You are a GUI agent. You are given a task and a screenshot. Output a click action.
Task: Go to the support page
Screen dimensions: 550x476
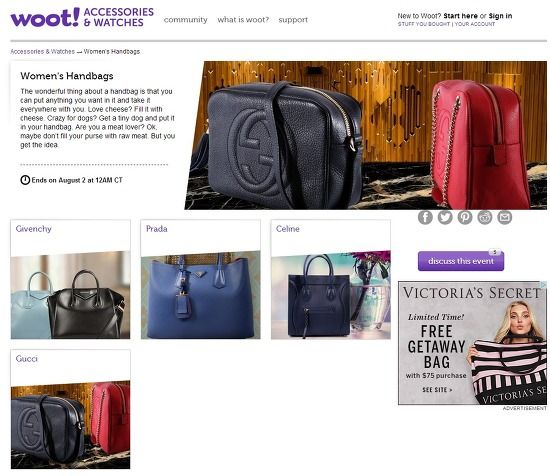pos(293,20)
